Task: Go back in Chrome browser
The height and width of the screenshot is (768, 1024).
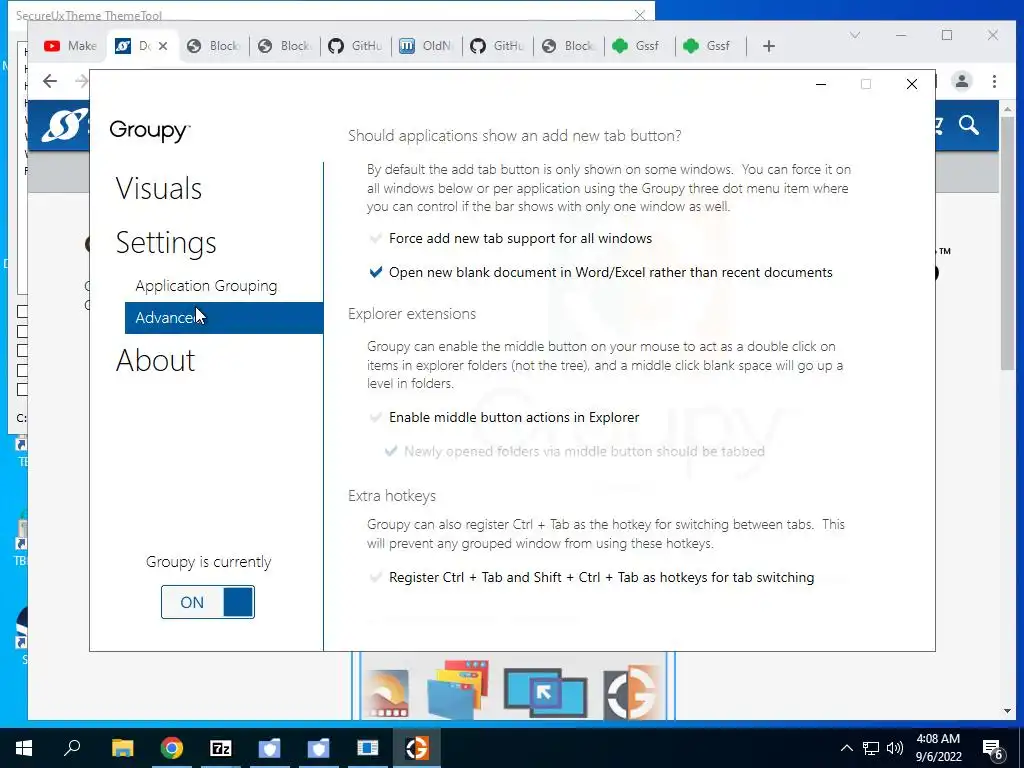Action: [50, 81]
